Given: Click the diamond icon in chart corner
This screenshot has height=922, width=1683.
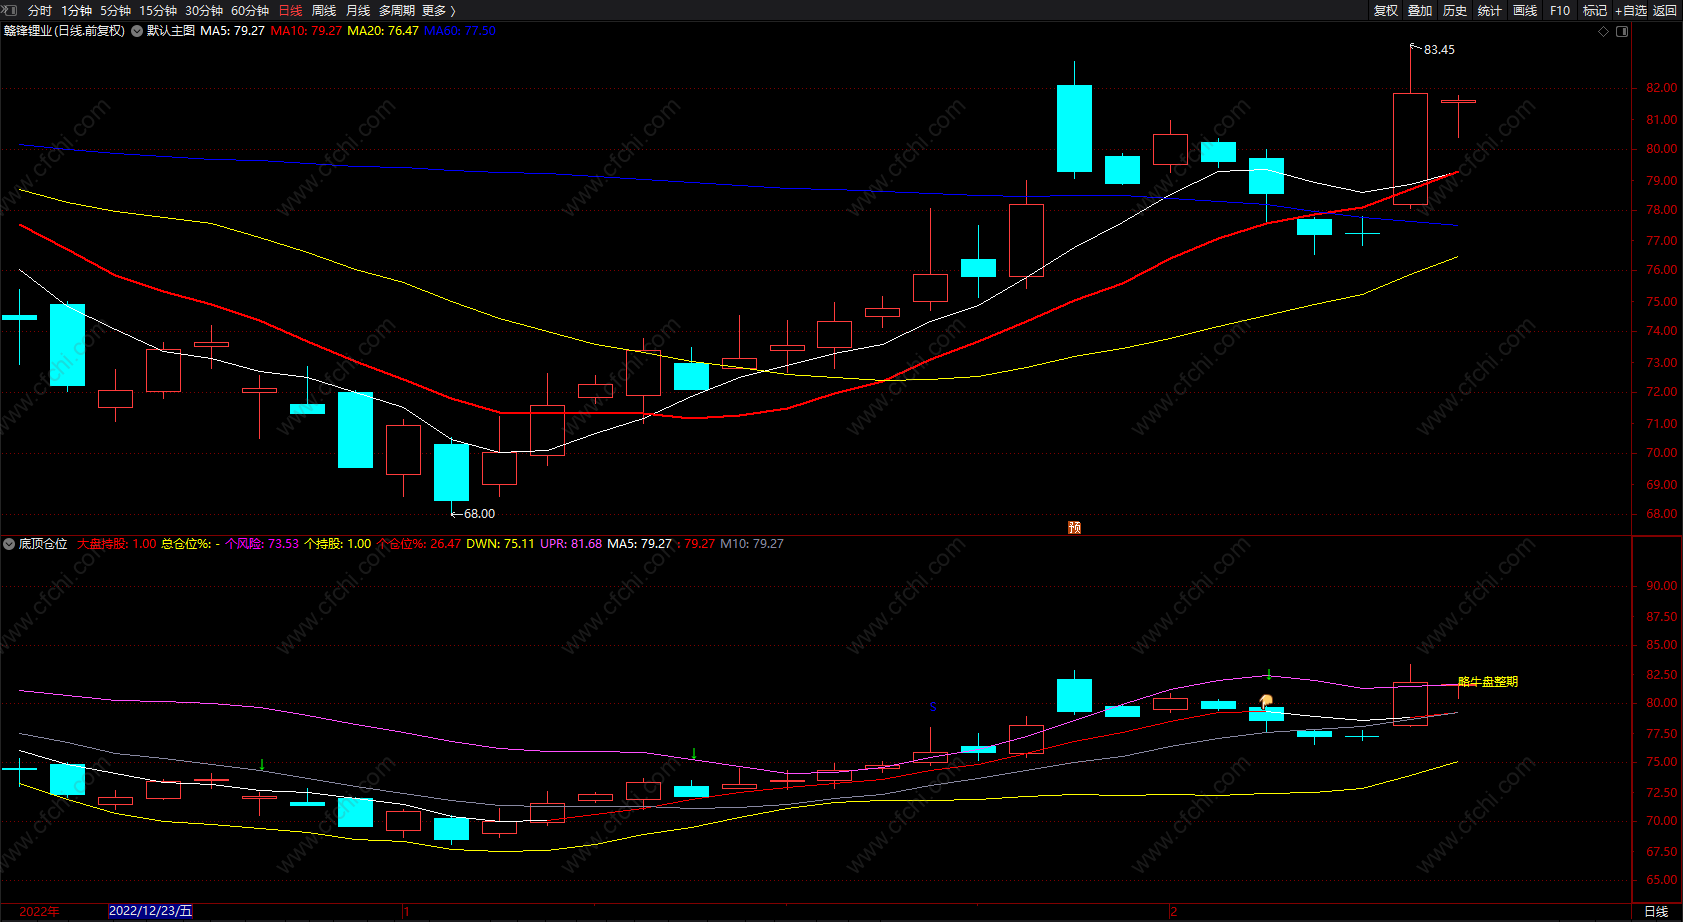Looking at the screenshot, I should coord(1604,31).
